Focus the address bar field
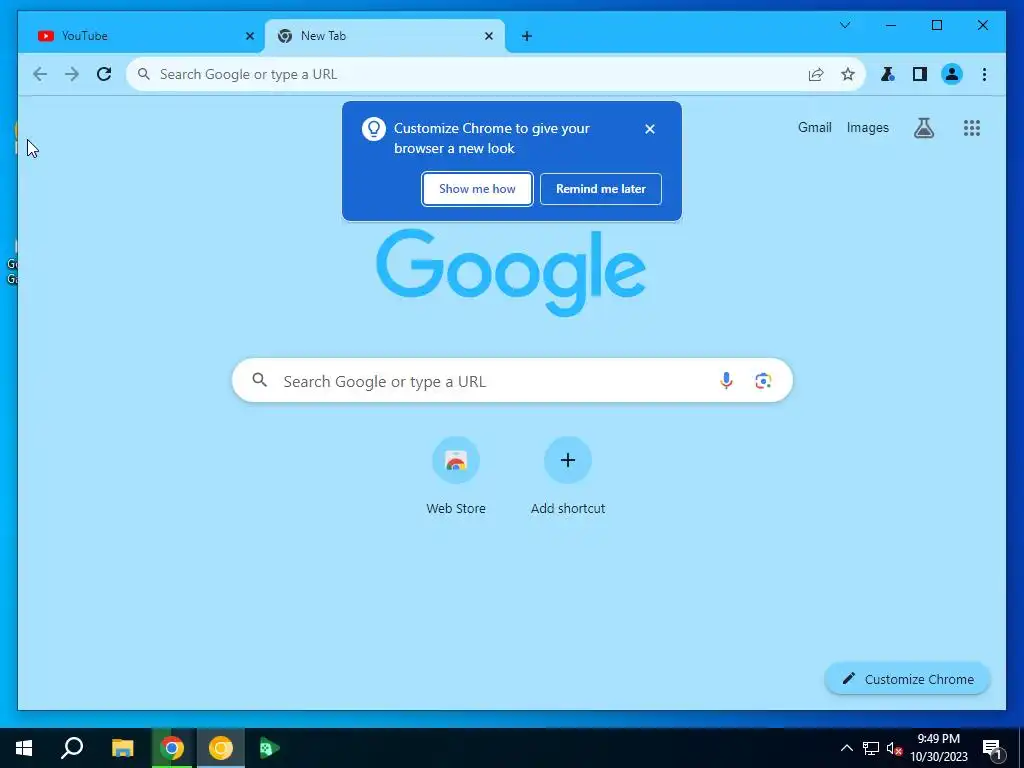This screenshot has width=1024, height=768. click(x=496, y=74)
